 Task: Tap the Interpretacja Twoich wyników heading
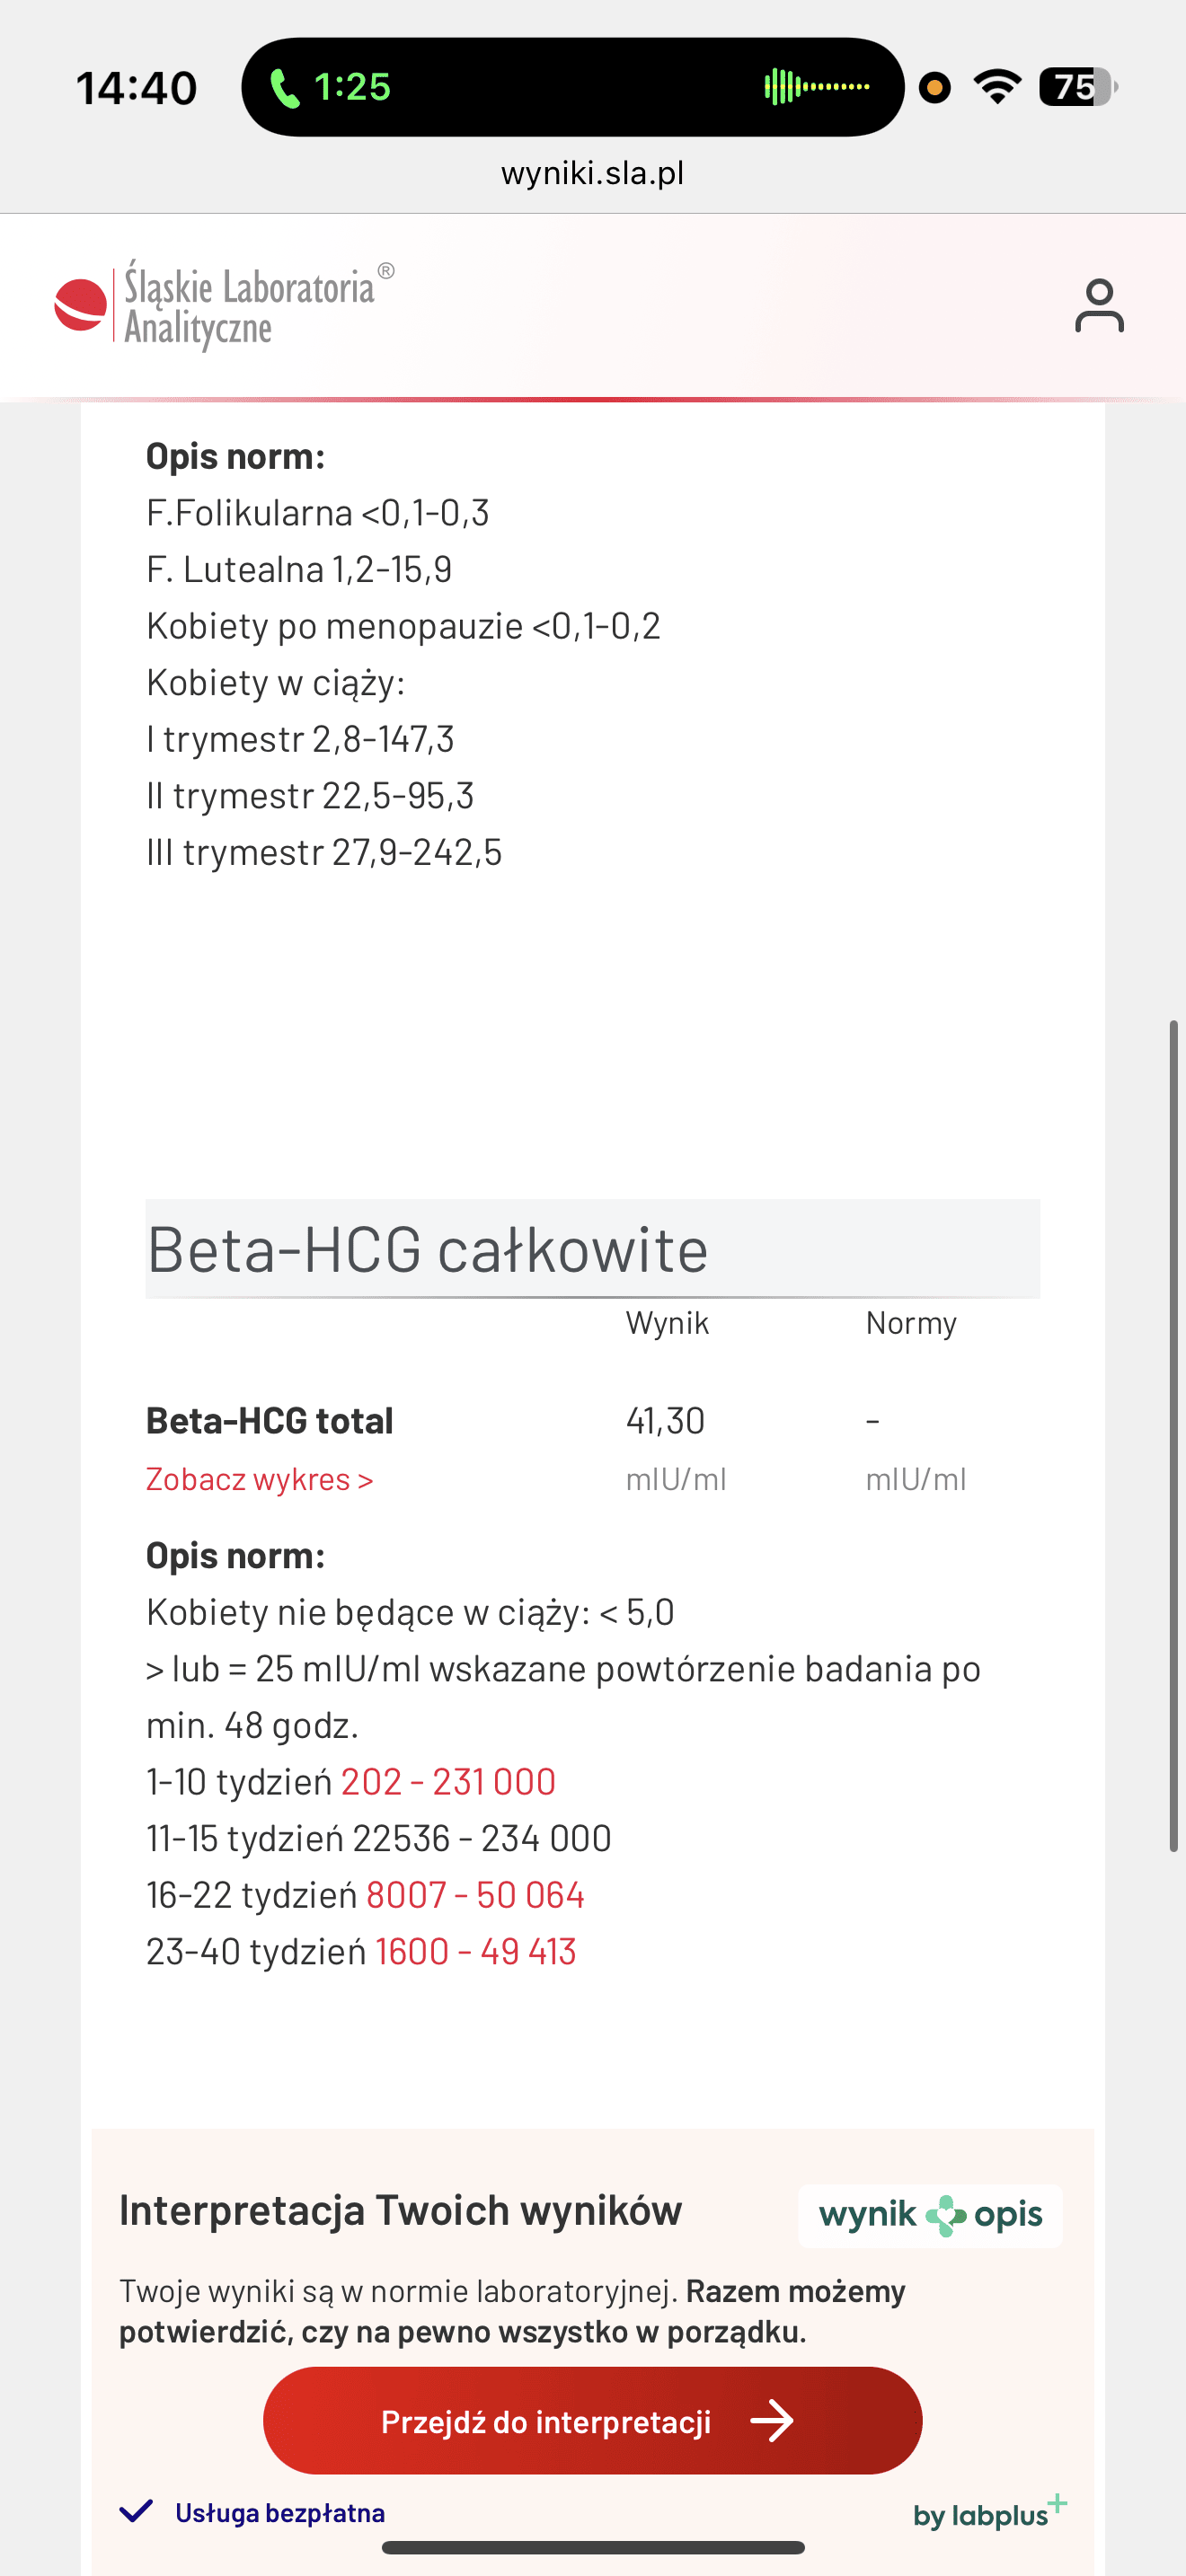400,2210
